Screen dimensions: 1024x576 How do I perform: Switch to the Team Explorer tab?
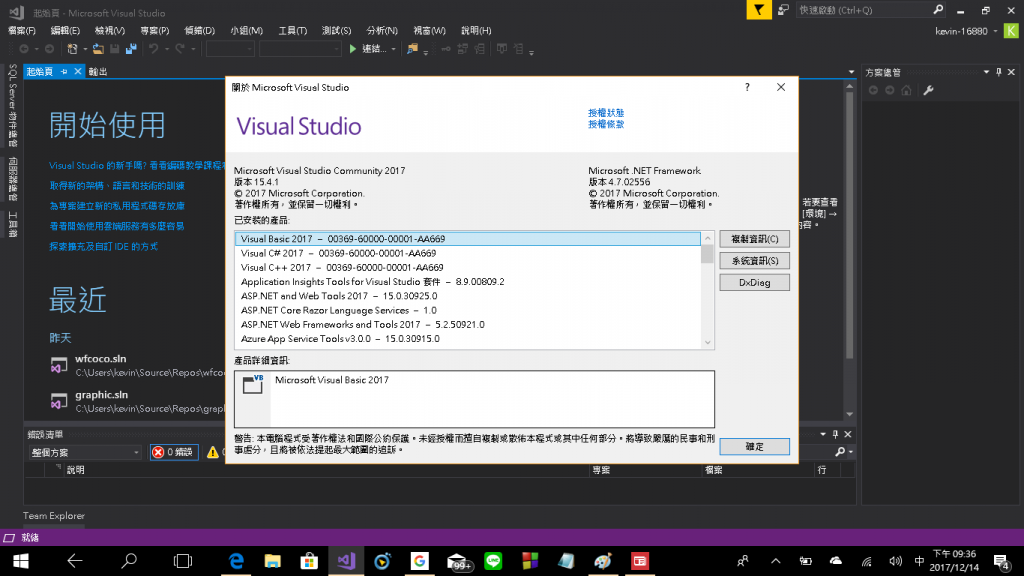(54, 516)
